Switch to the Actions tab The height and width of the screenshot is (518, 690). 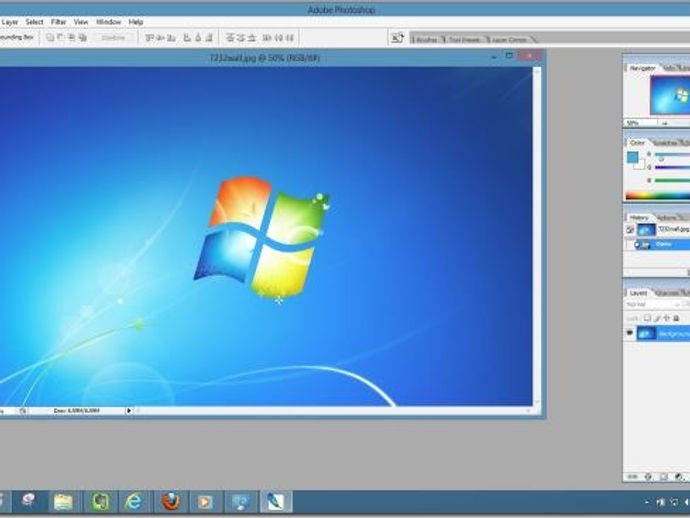coord(667,217)
